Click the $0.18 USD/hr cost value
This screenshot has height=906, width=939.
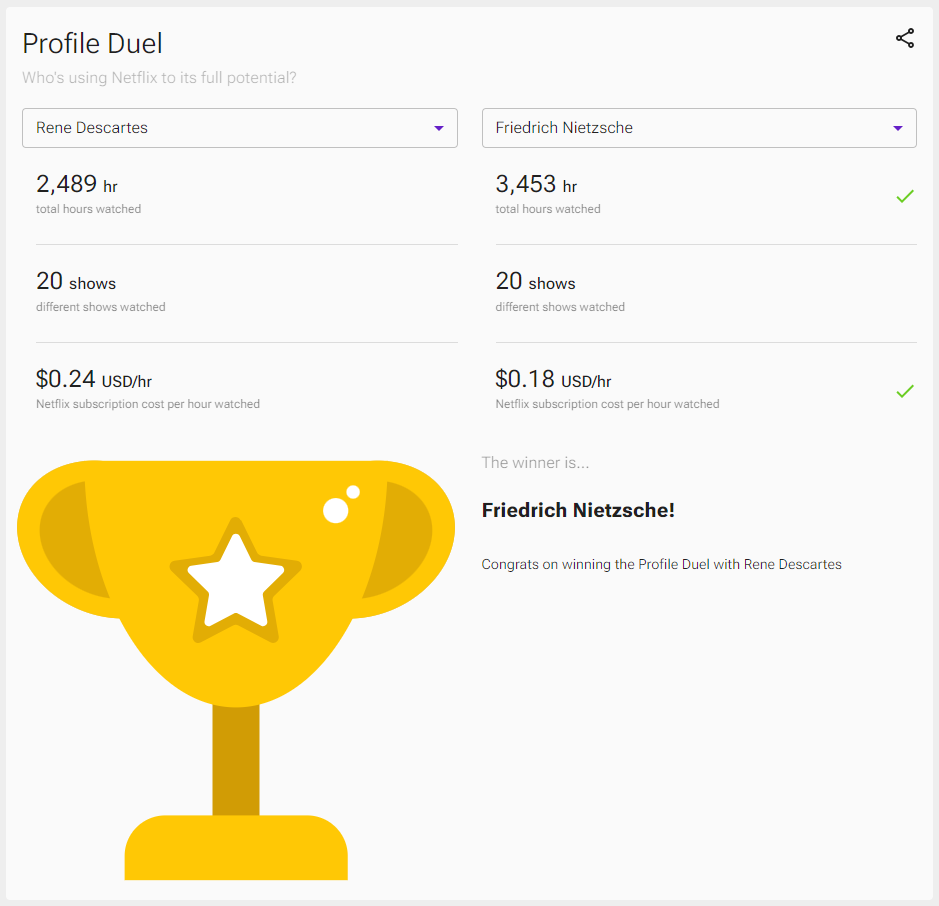pos(553,379)
